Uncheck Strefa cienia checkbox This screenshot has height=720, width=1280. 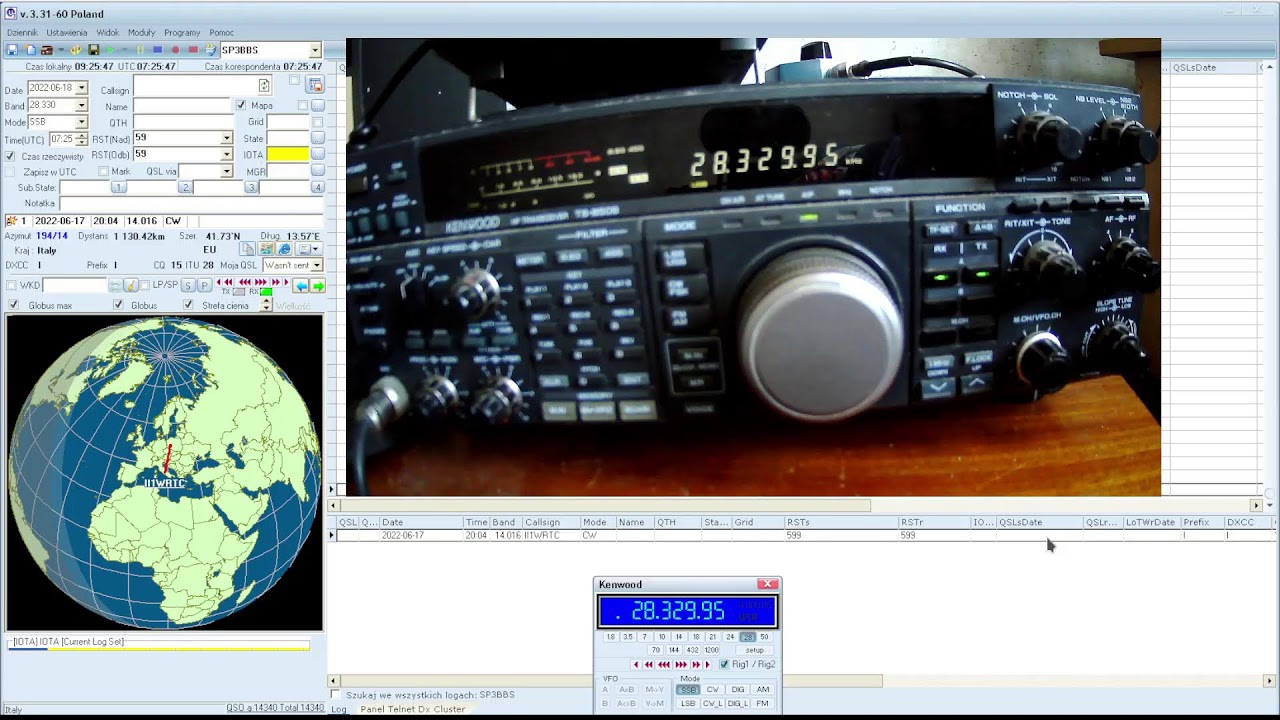(188, 305)
